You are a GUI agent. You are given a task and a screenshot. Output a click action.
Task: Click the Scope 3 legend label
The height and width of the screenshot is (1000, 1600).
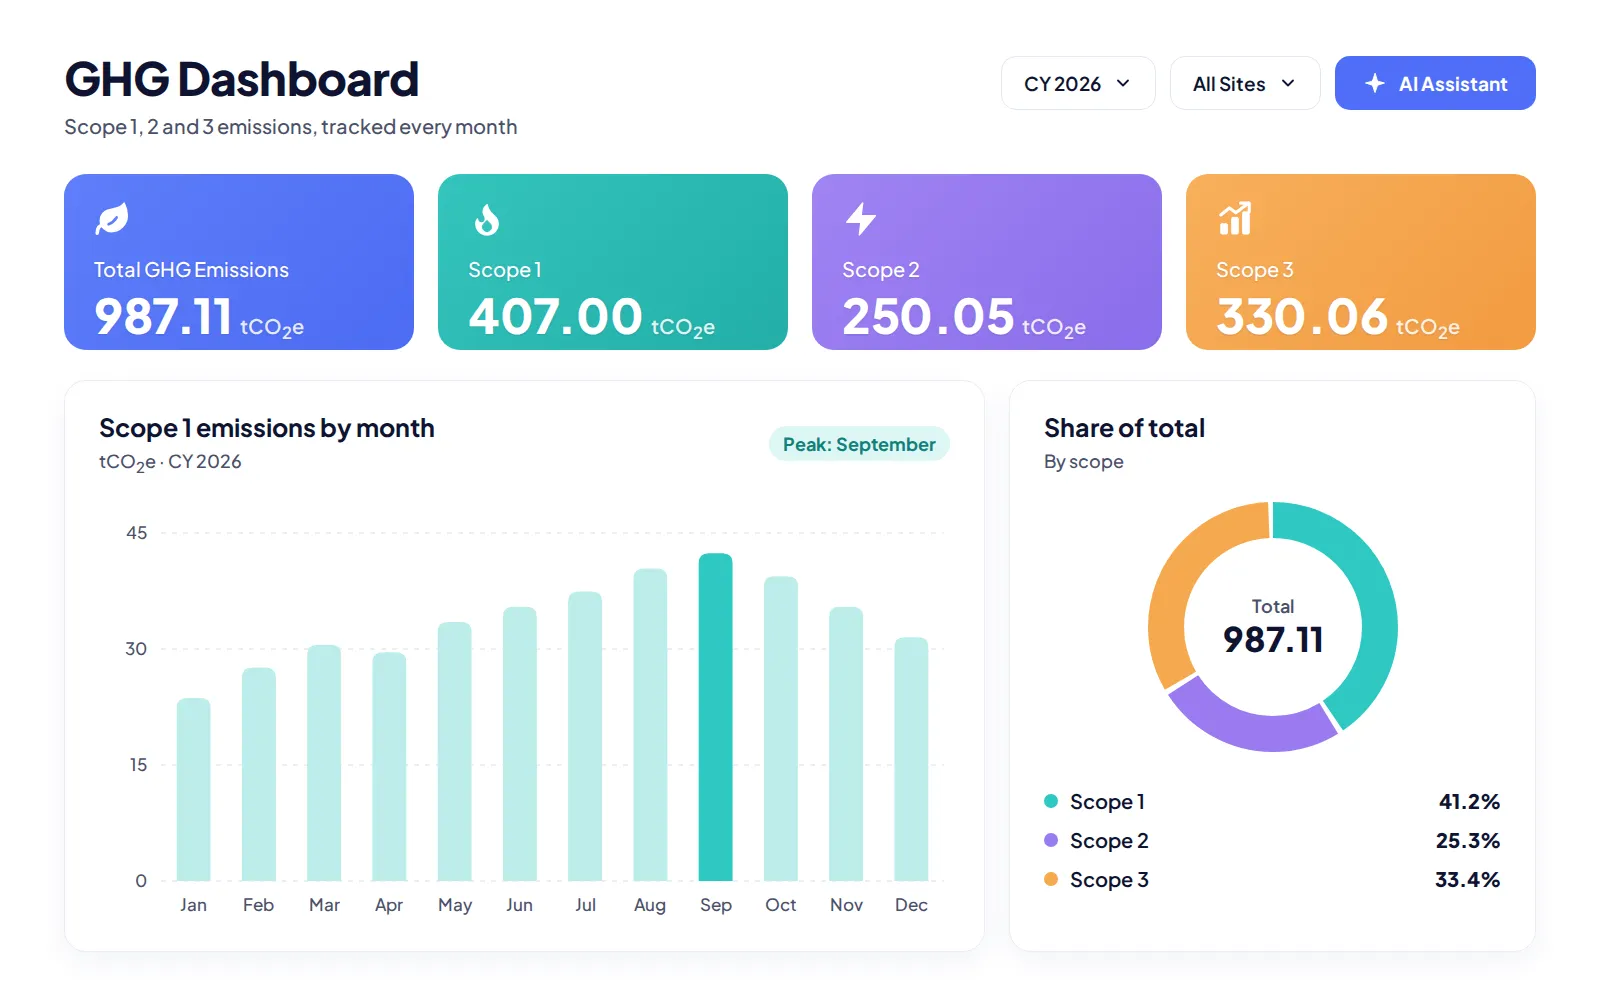[1109, 879]
